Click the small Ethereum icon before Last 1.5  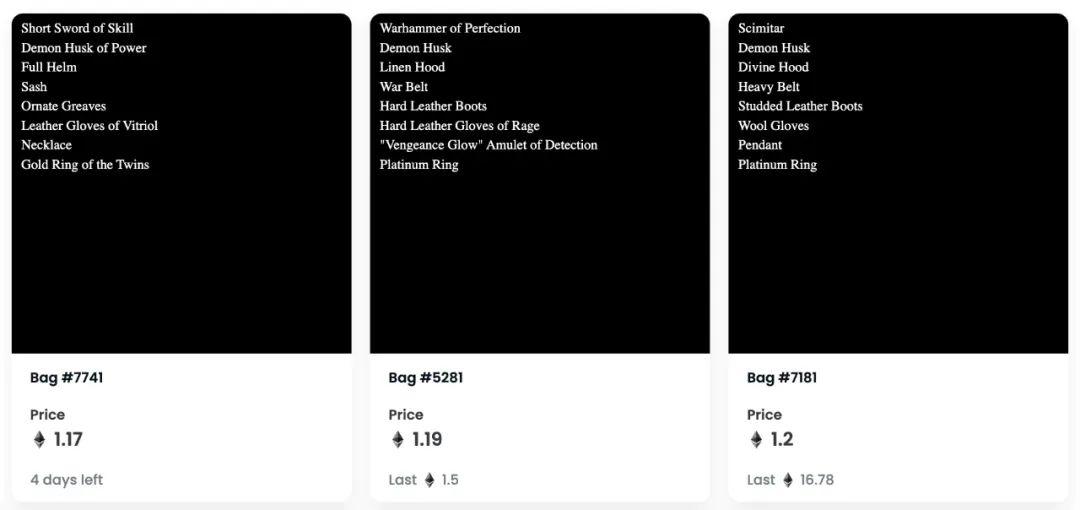coord(430,480)
